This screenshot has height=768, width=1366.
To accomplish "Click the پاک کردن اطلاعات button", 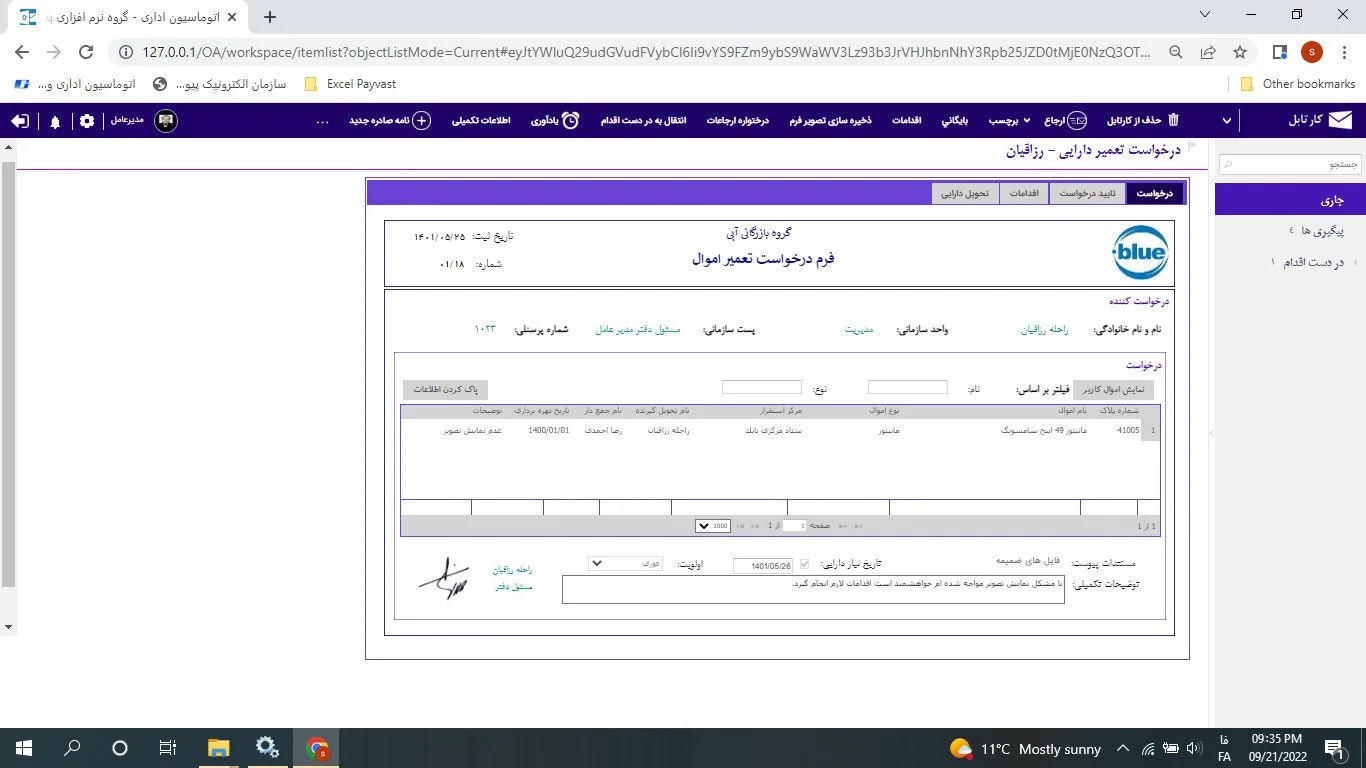I will (445, 390).
